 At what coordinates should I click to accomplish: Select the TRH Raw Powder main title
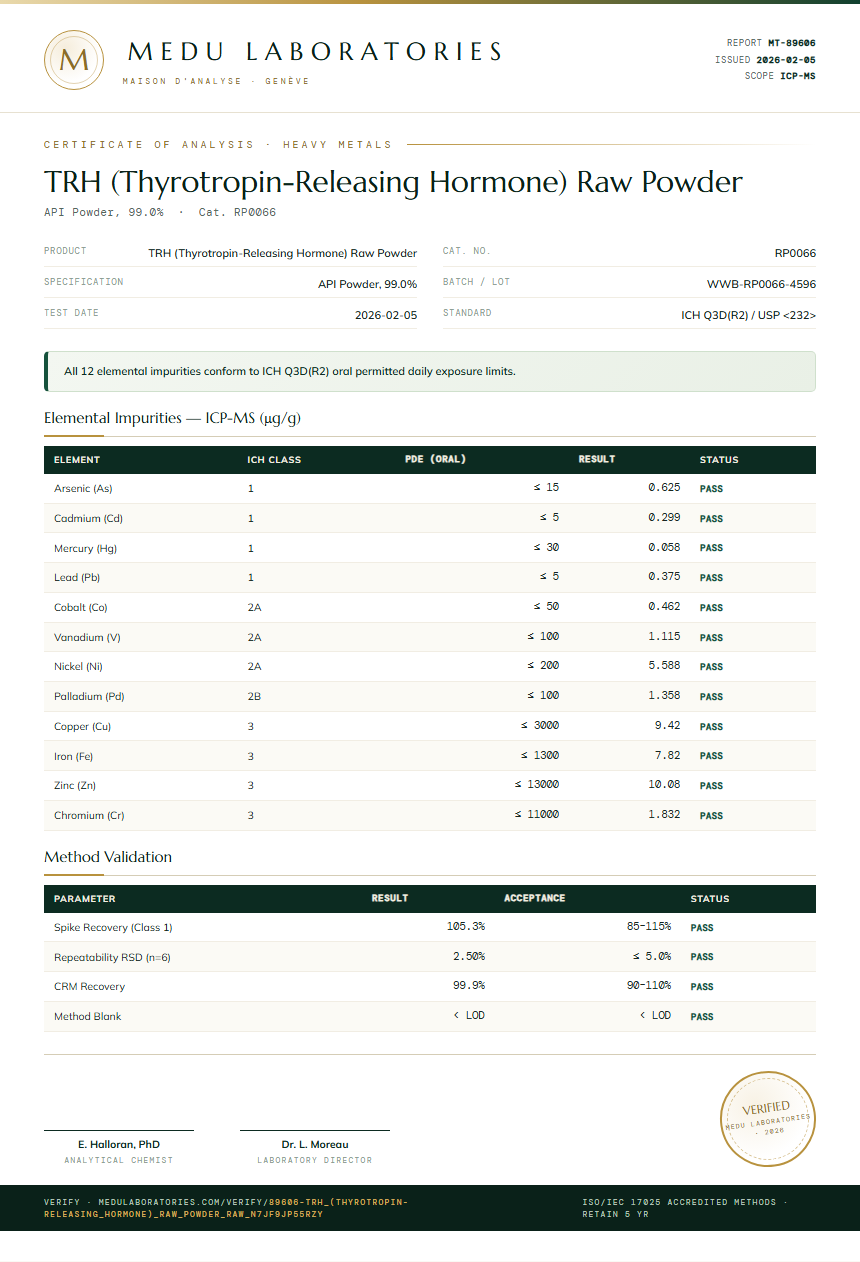pos(393,182)
